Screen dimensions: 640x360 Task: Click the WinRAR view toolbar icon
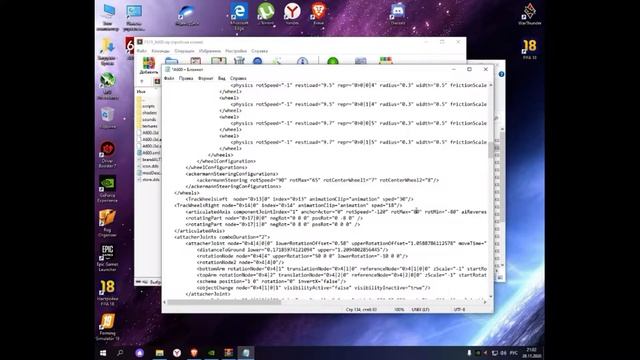218,61
